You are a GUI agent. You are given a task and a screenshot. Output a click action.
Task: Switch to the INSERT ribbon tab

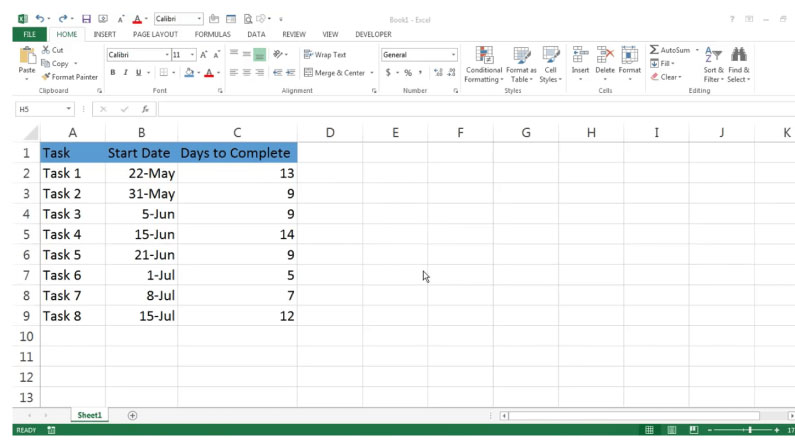[105, 34]
